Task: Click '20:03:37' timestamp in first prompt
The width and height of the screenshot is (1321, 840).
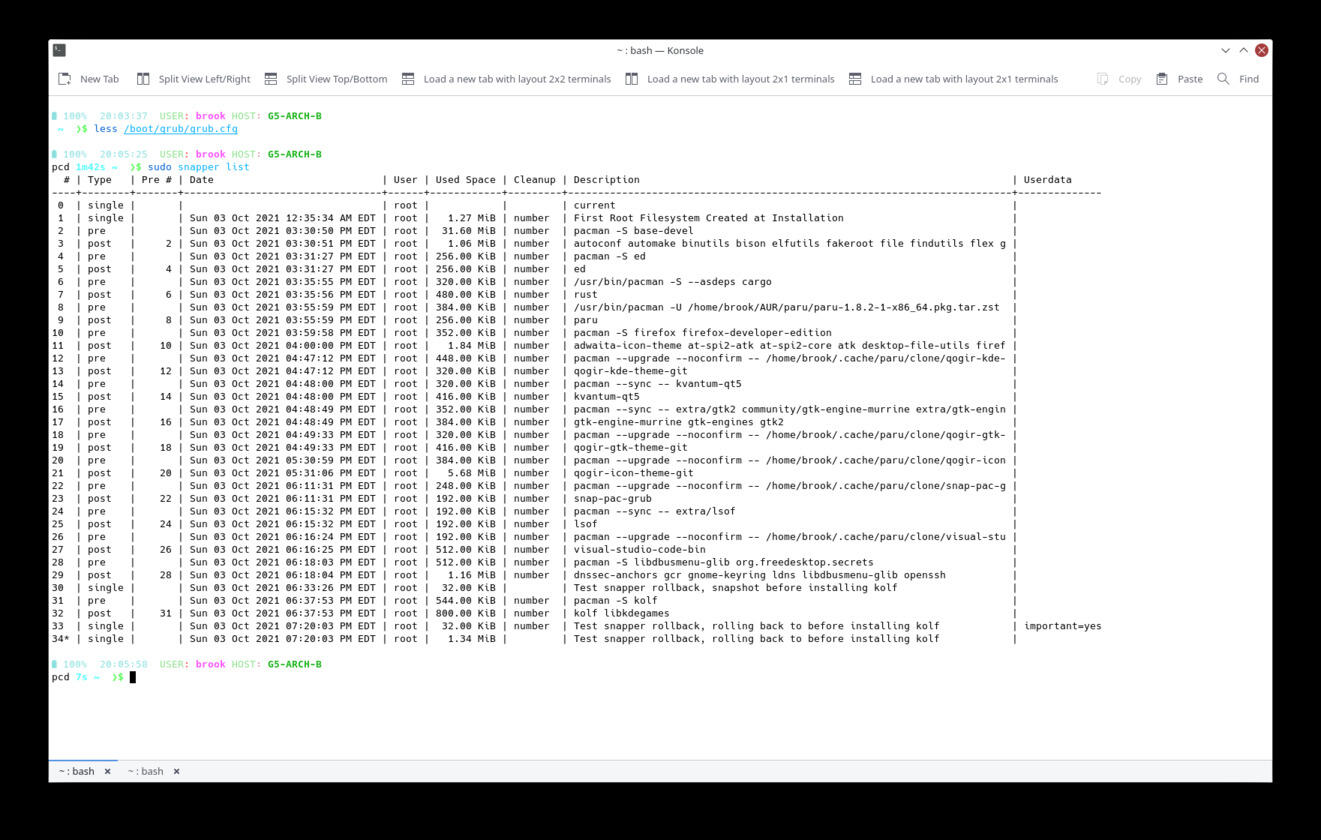Action: point(123,116)
